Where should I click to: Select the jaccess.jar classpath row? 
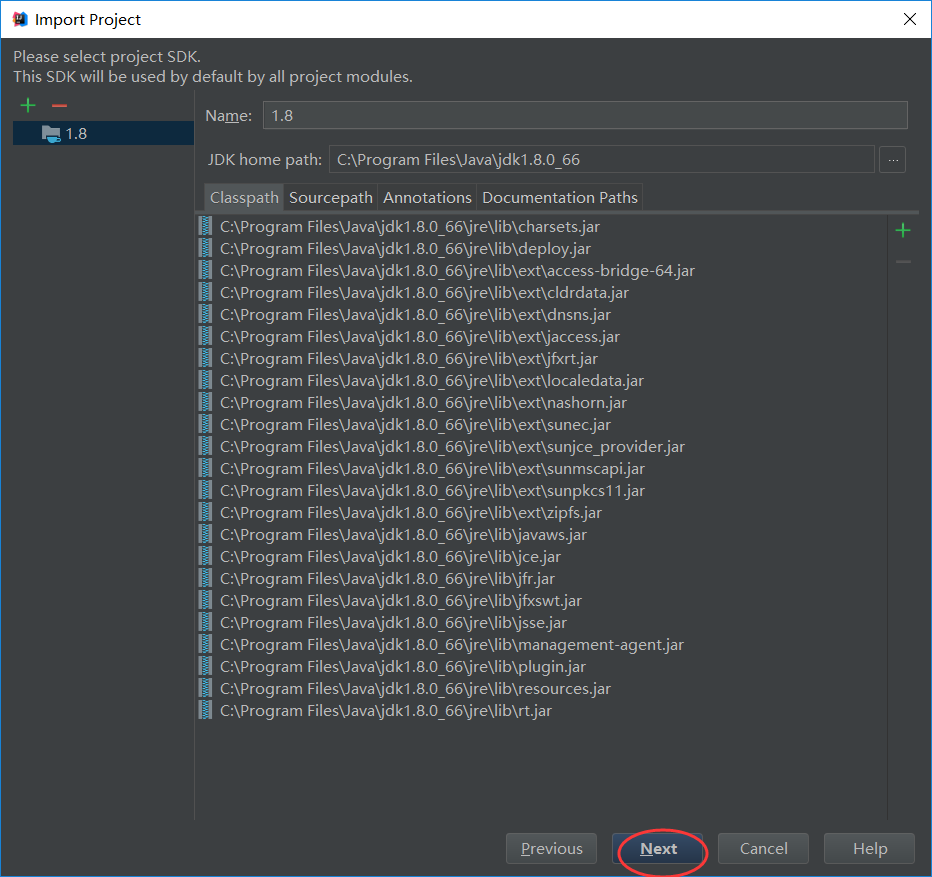[x=542, y=337]
